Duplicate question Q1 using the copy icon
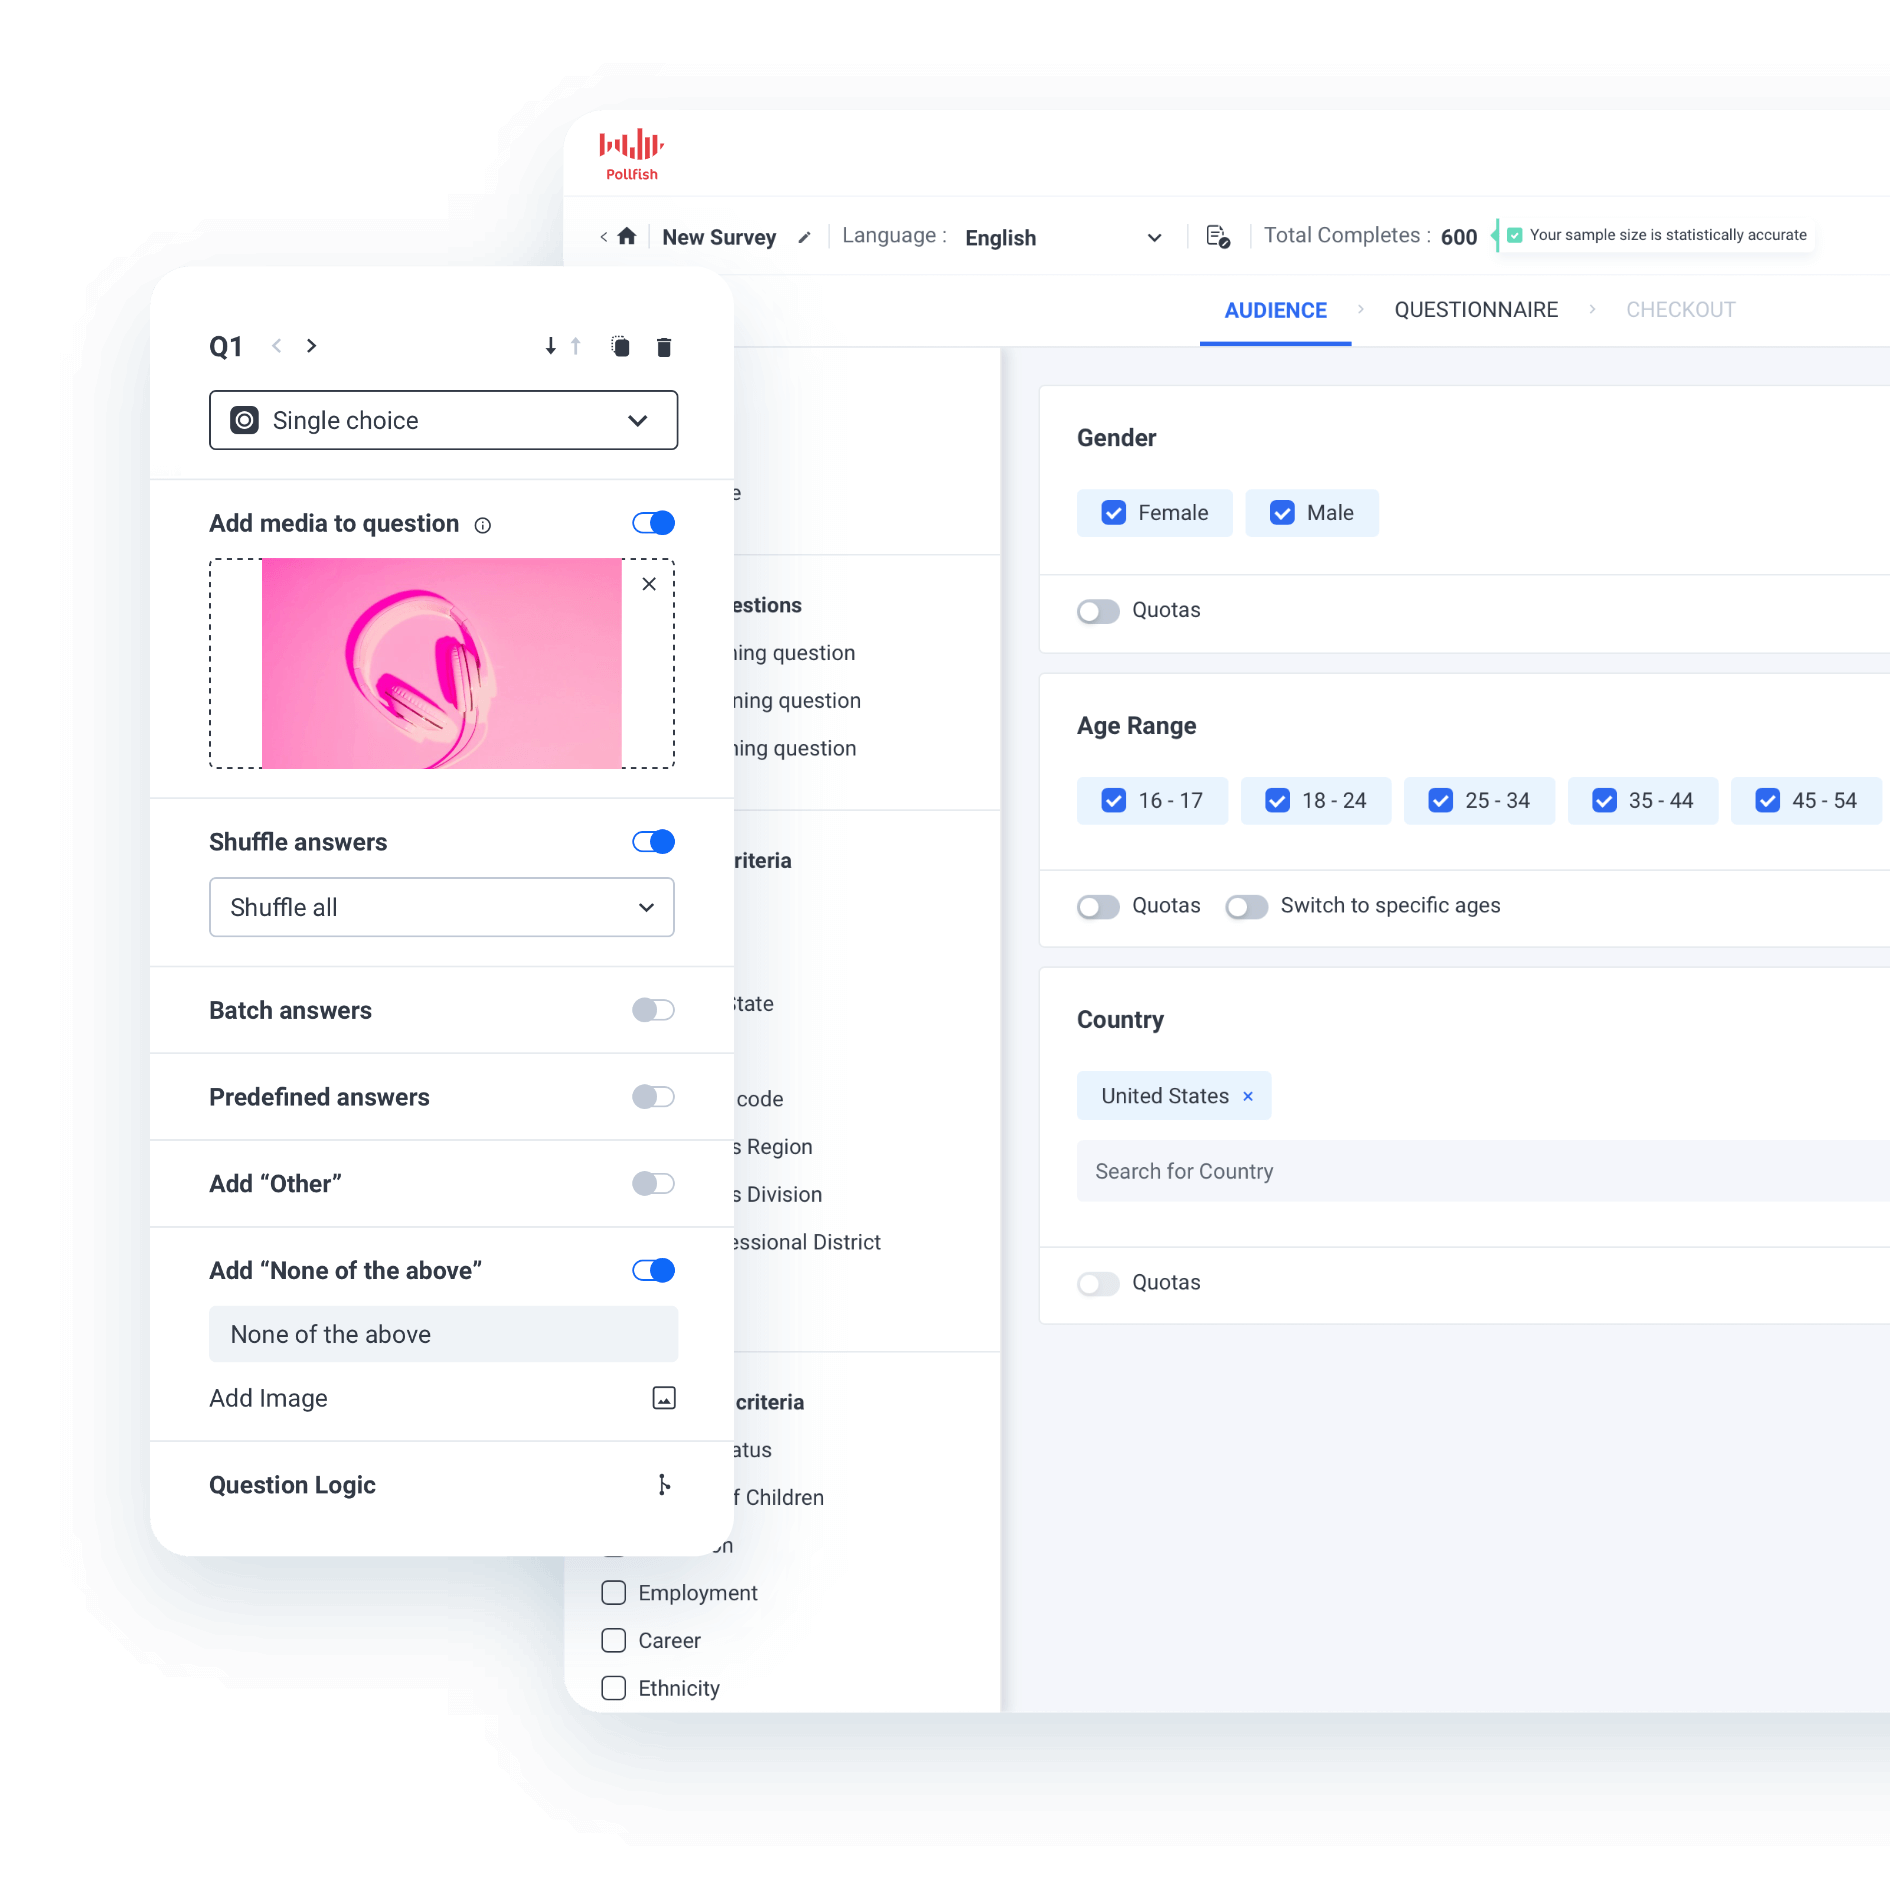 [621, 347]
